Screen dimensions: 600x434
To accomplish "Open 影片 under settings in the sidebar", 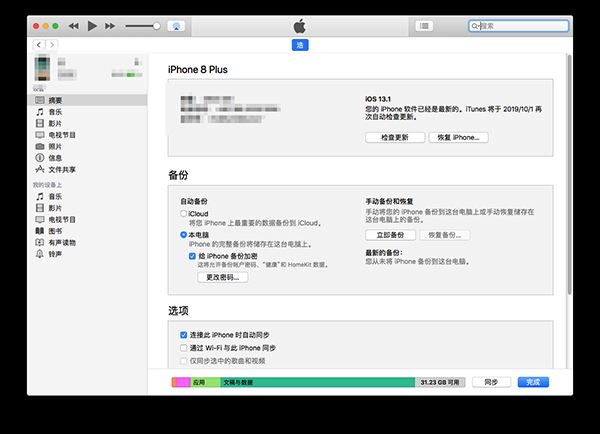I will (87, 123).
